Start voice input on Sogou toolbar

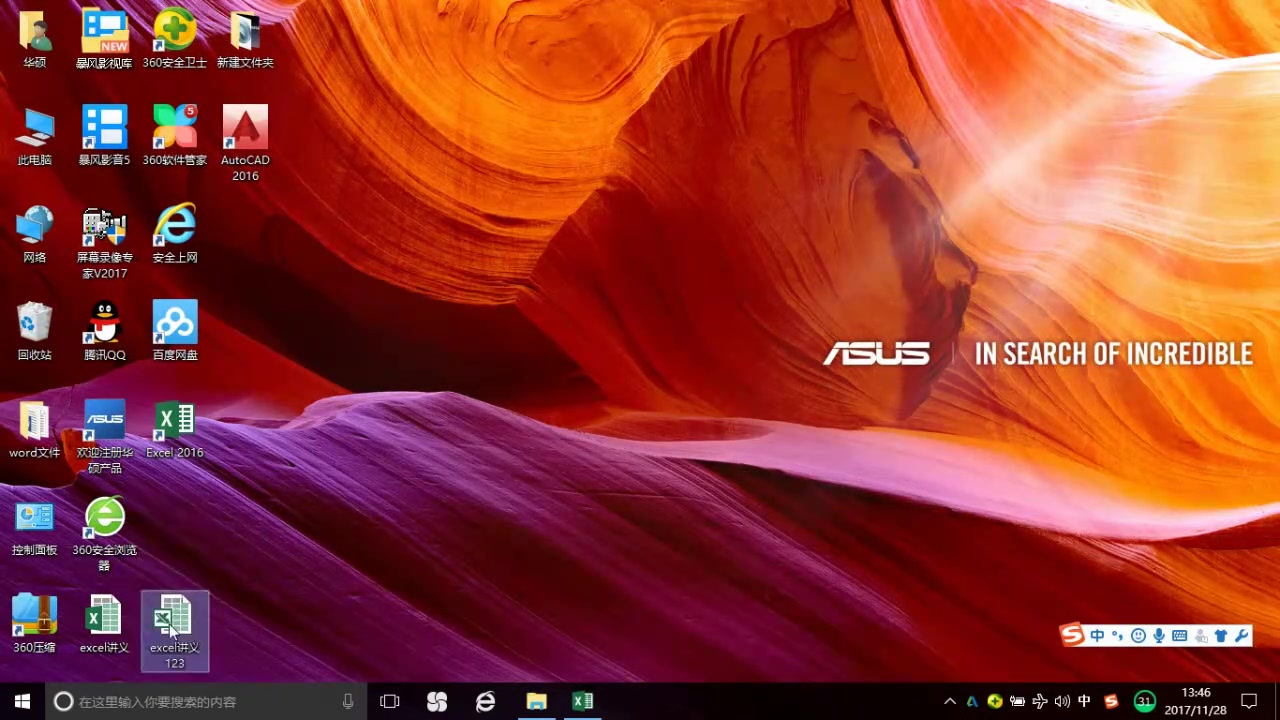(x=1159, y=636)
